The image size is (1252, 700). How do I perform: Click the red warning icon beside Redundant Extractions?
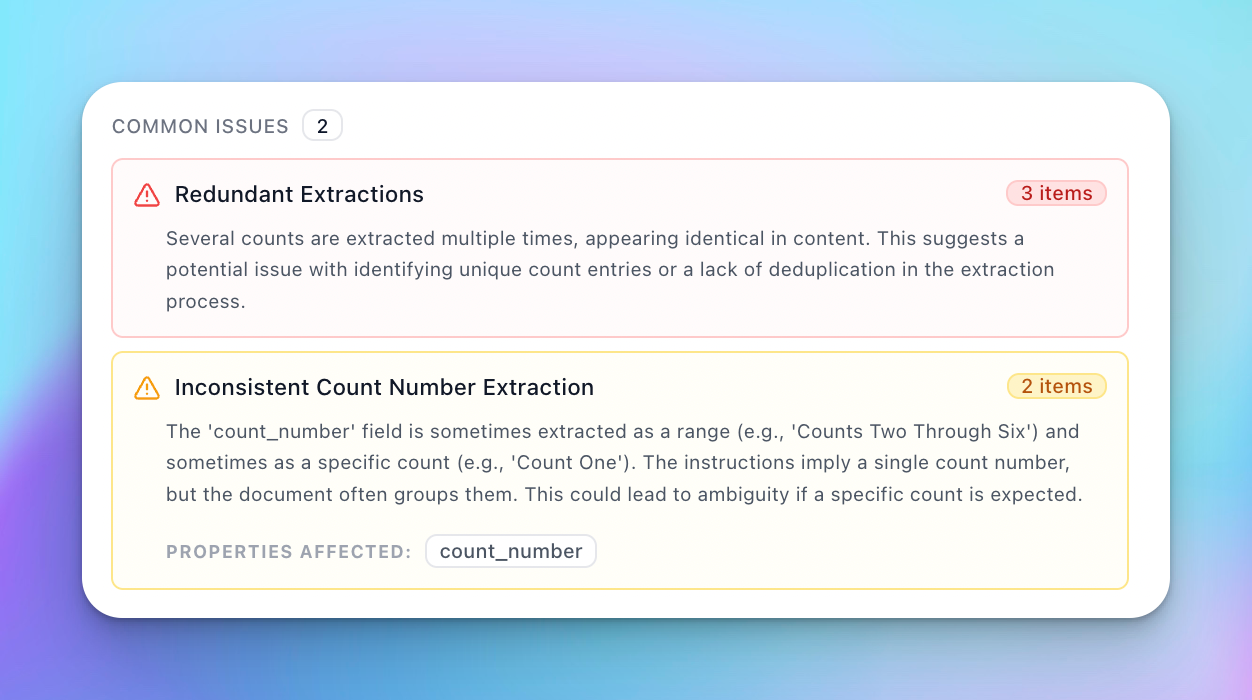[x=147, y=195]
